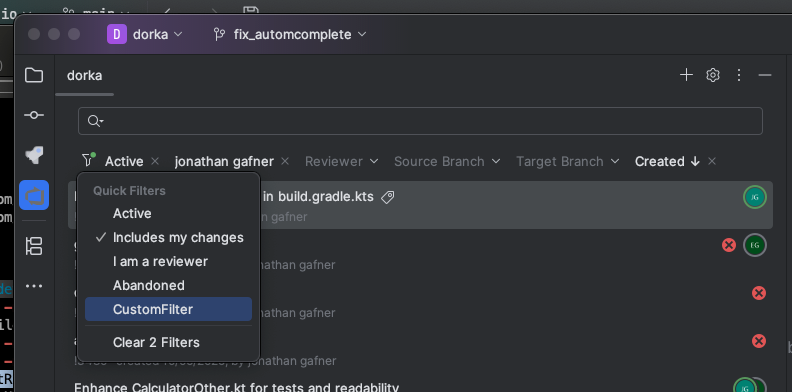Click the purple D project icon

117,34
